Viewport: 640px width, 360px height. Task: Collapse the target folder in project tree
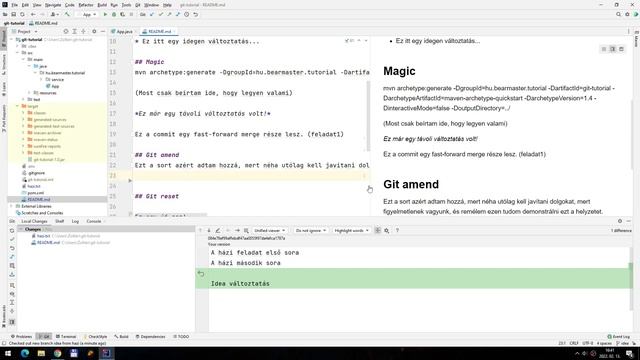tap(18, 106)
